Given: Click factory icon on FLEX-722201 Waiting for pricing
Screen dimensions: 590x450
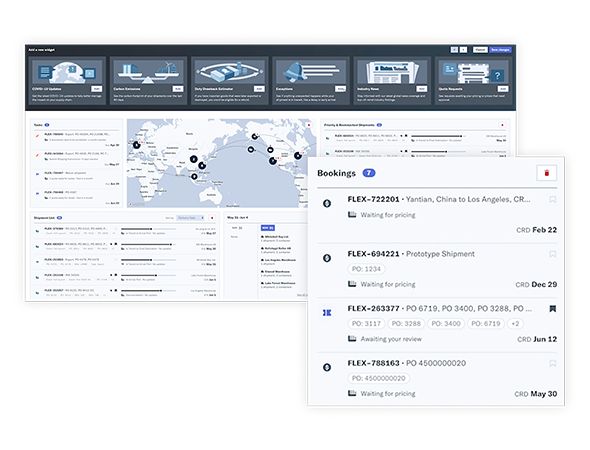Looking at the screenshot, I should pos(352,214).
